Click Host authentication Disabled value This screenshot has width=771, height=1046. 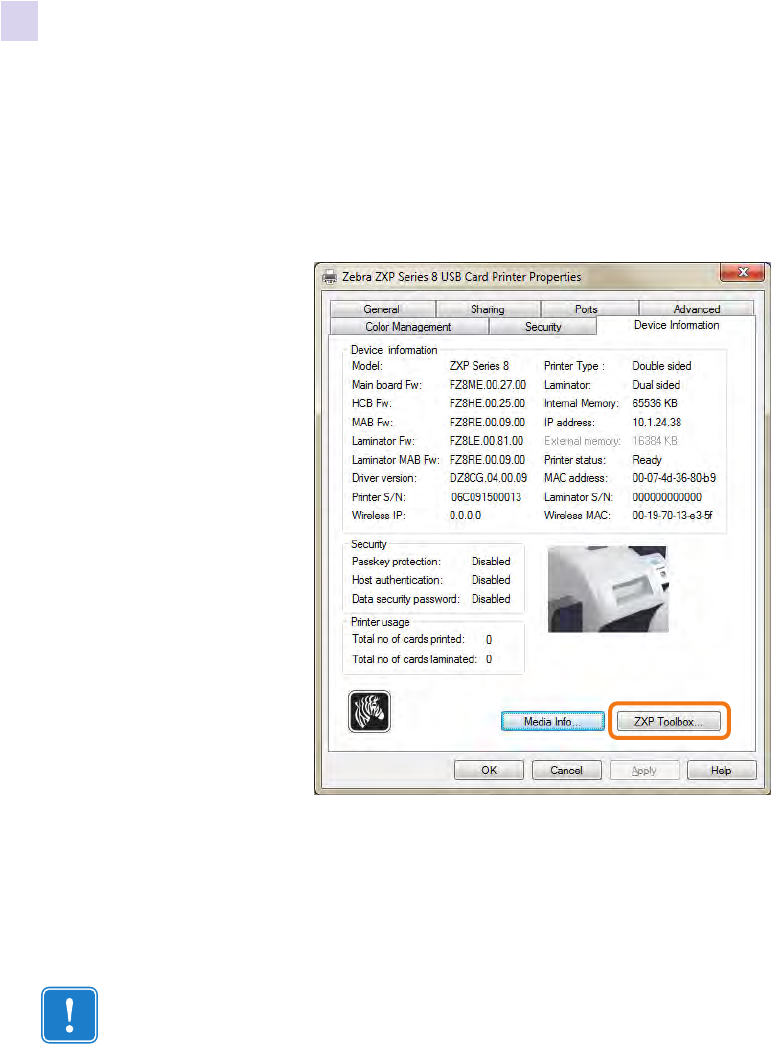(x=491, y=580)
